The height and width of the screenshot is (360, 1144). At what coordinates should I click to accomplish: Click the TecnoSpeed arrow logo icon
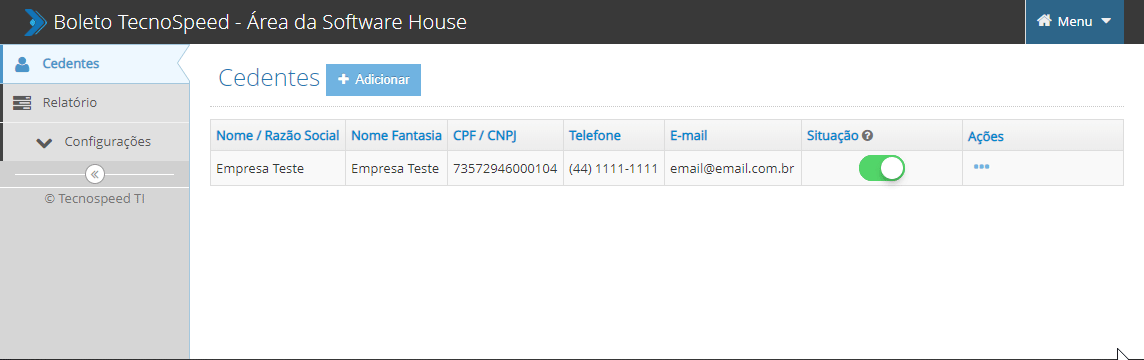[x=34, y=22]
